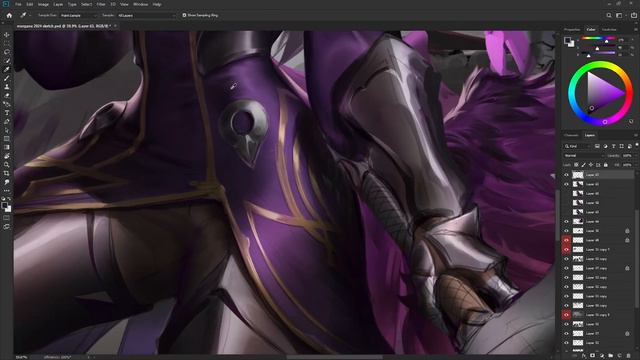
Task: Click the toolbar foreground color swatch
Action: point(5,206)
